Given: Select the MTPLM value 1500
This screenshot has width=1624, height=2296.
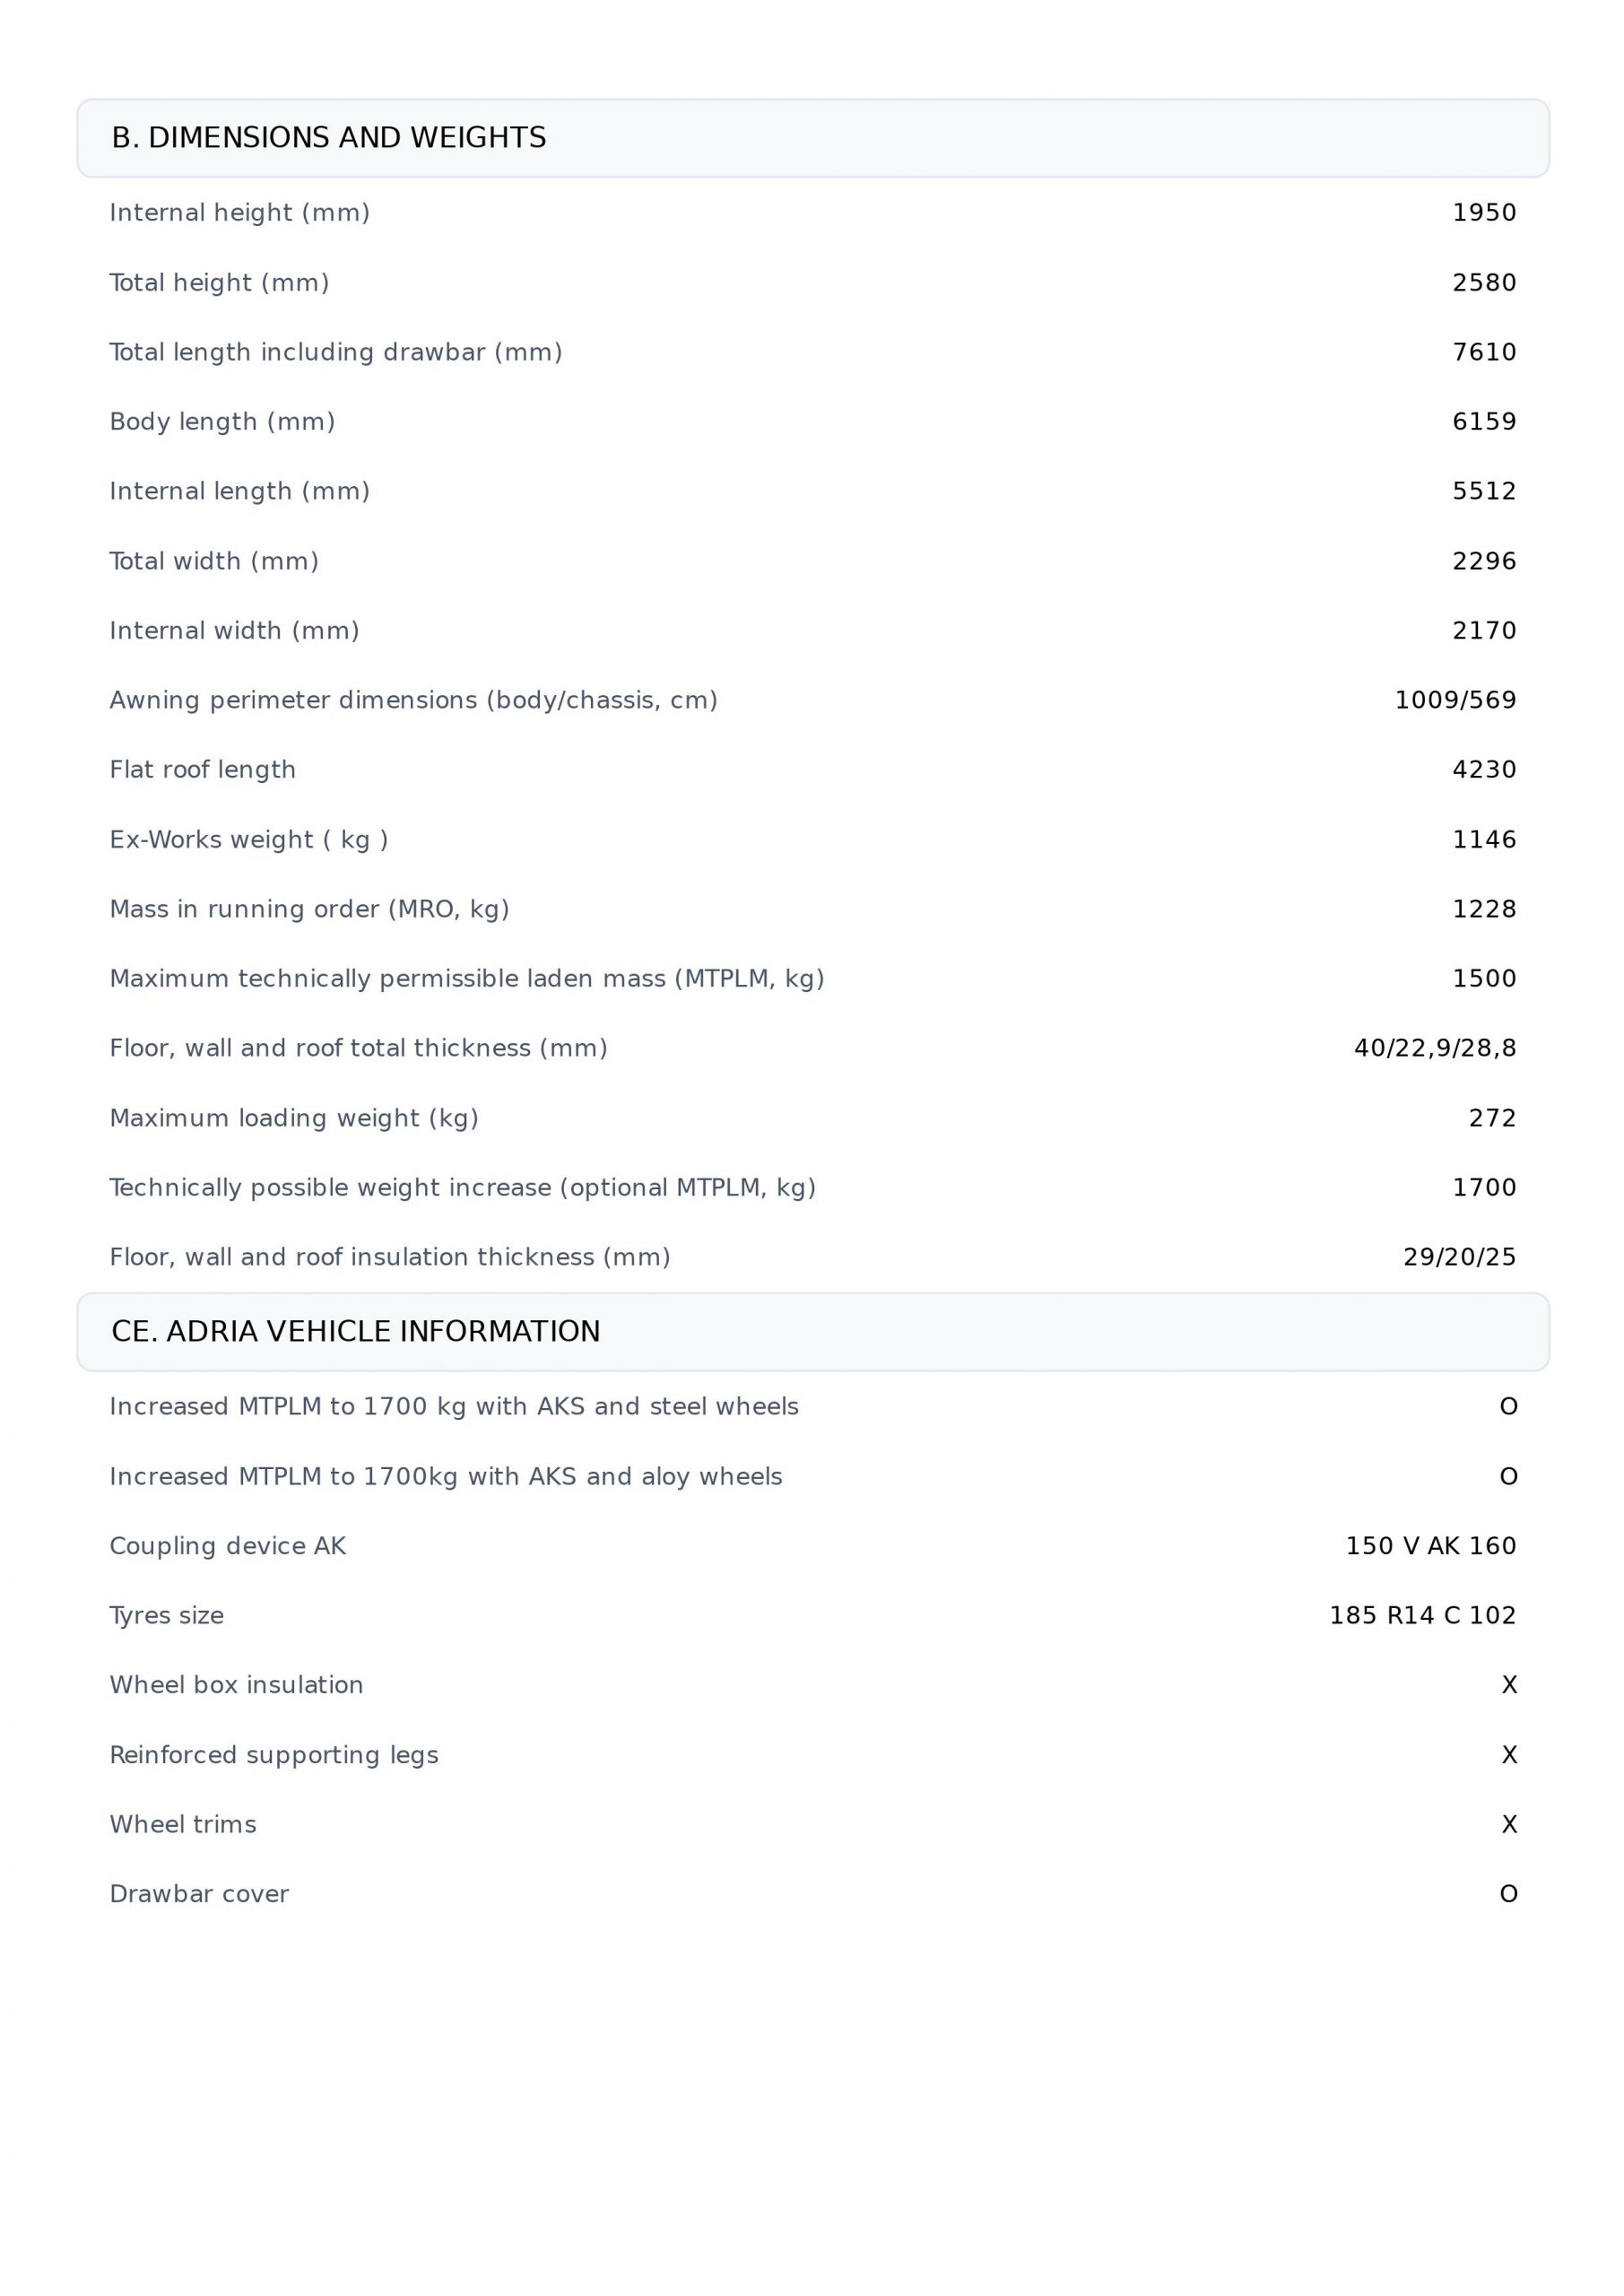Looking at the screenshot, I should (x=1484, y=979).
